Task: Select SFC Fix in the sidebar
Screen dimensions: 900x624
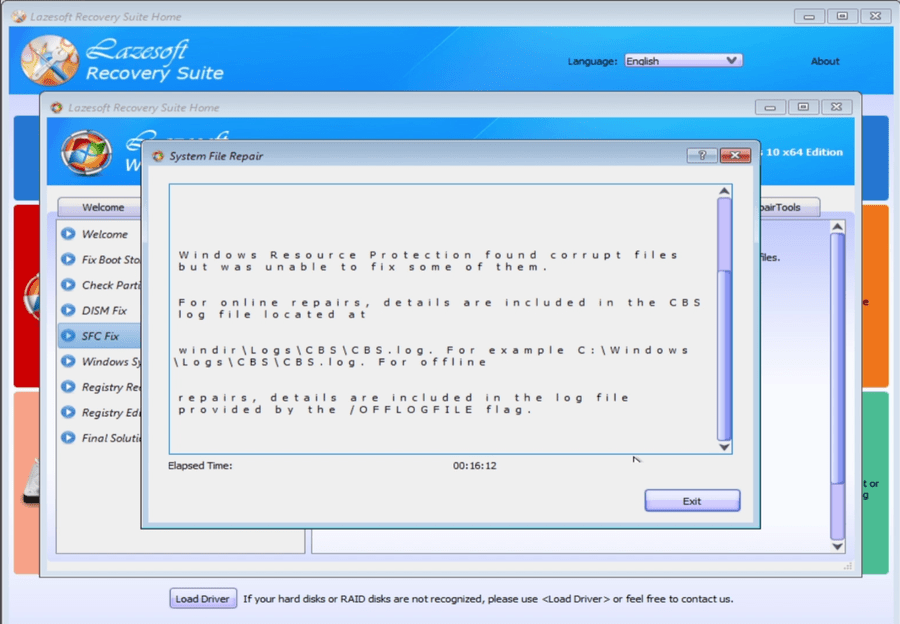Action: [100, 336]
